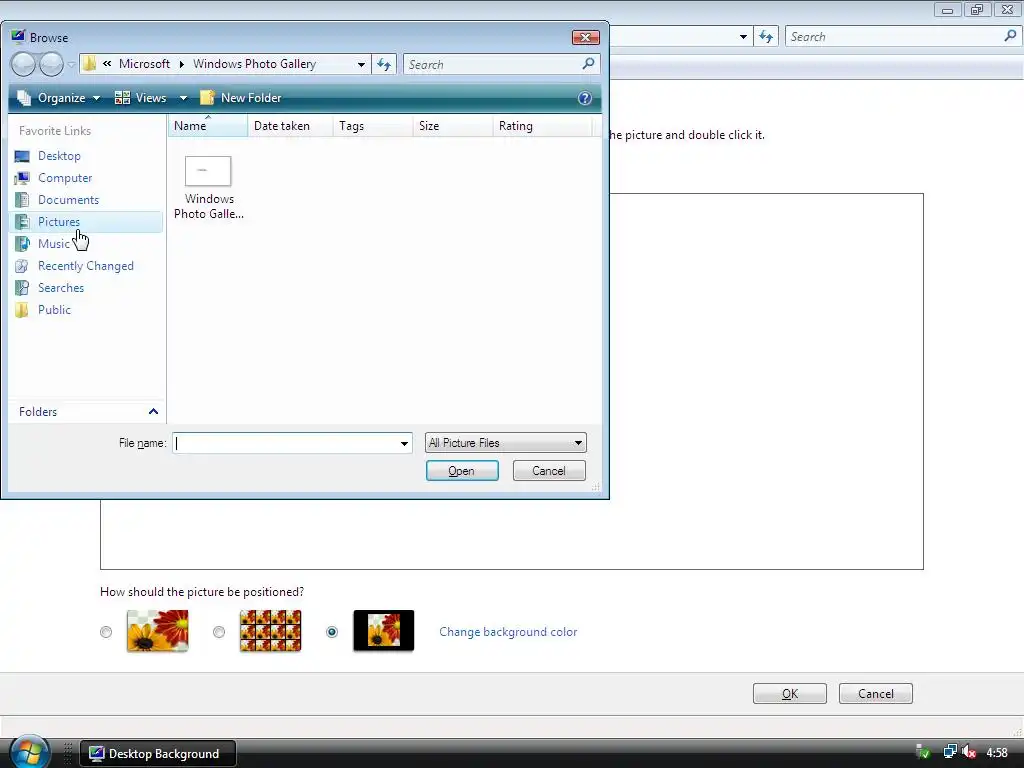Click Change background color link
This screenshot has height=768, width=1024.
[508, 632]
